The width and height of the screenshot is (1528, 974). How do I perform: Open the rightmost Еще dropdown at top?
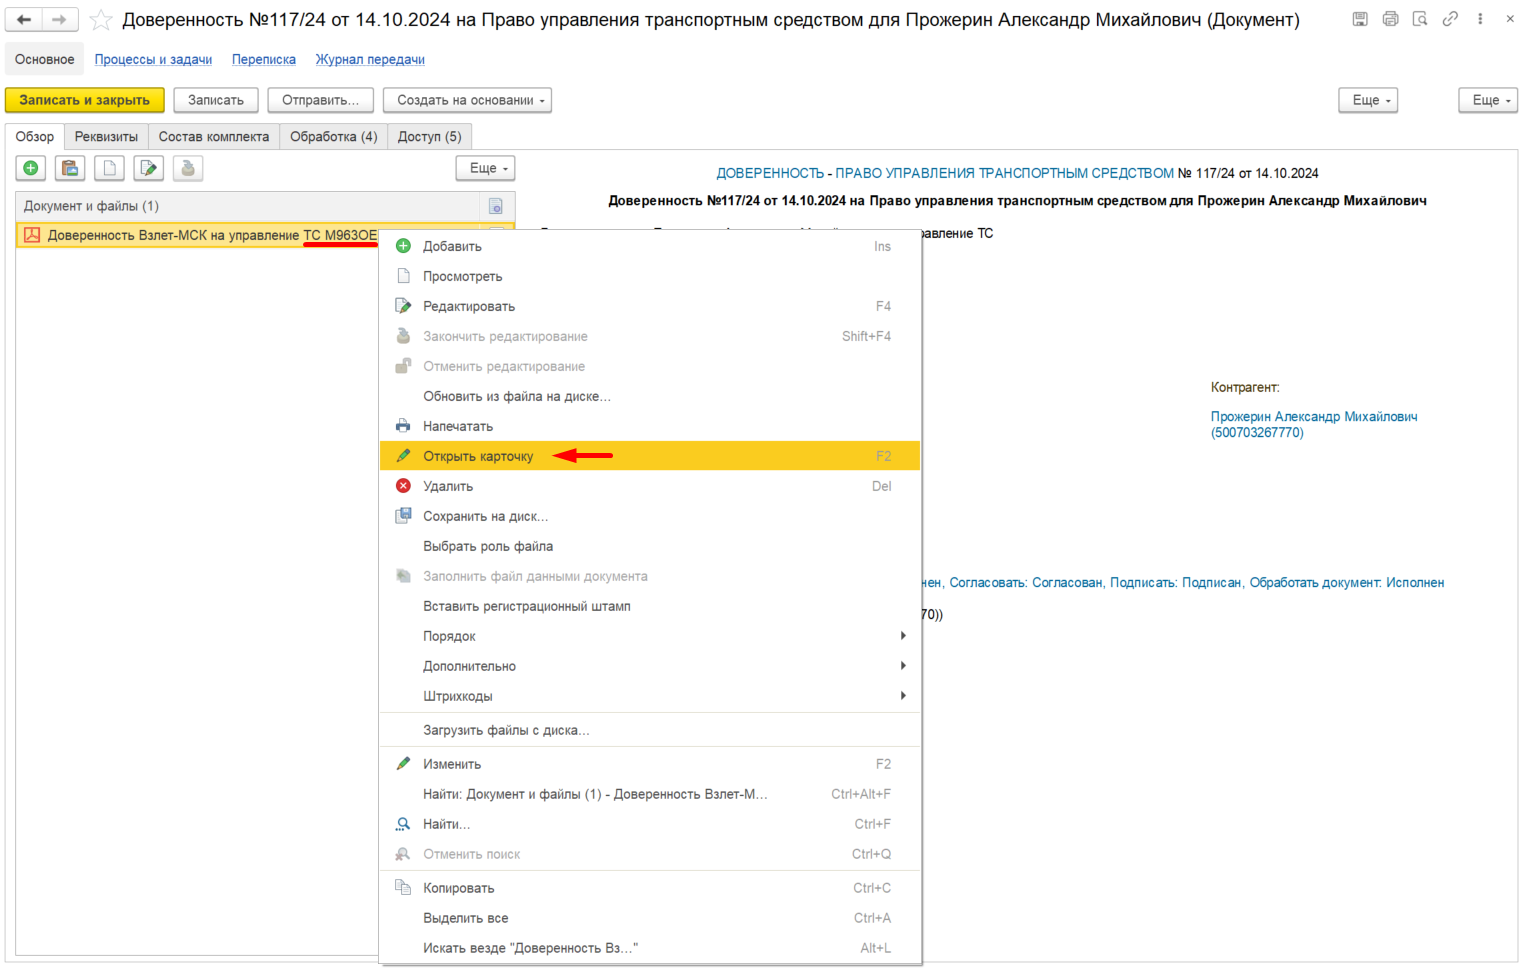pos(1488,100)
